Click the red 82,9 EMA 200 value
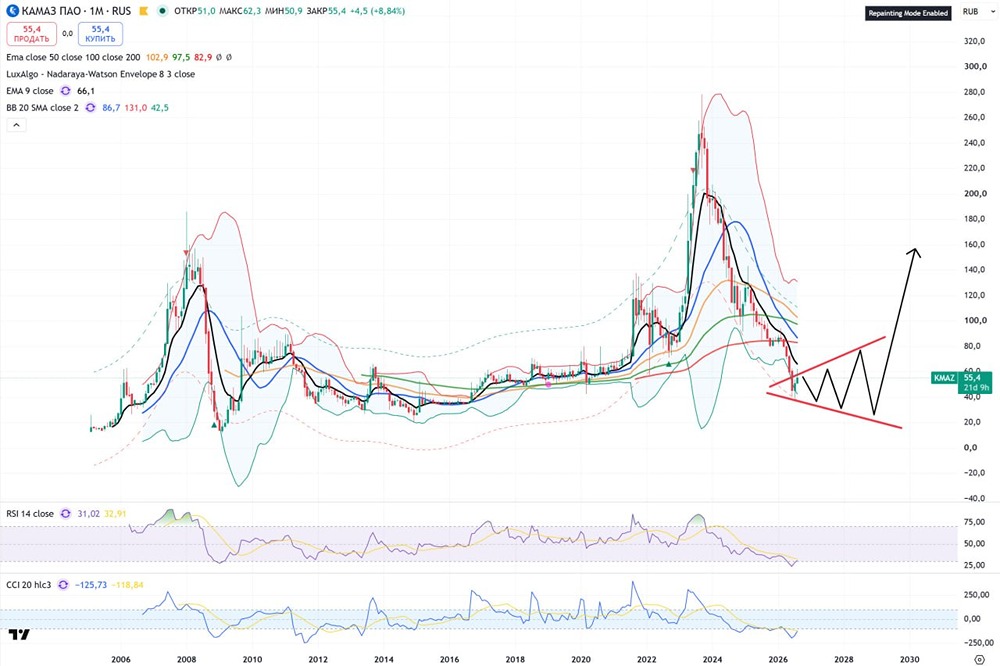 coord(203,57)
